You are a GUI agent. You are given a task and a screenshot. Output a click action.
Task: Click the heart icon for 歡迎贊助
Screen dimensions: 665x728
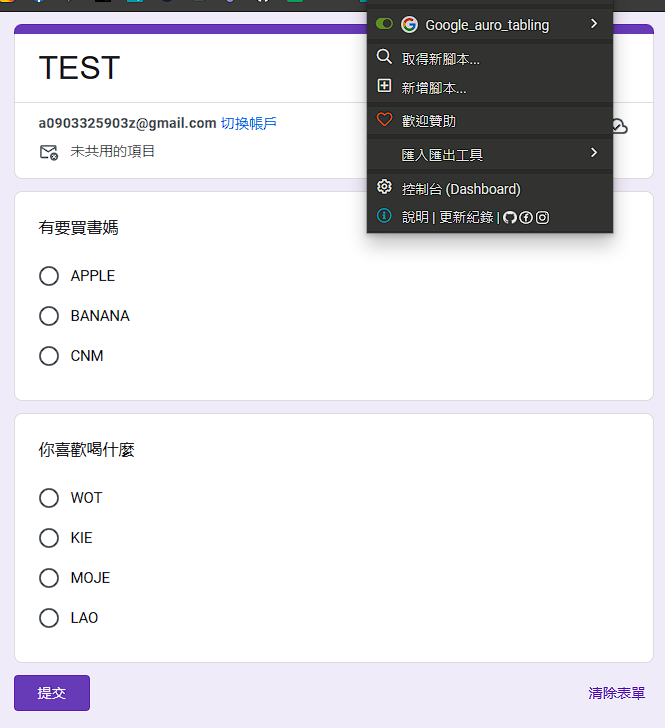click(384, 120)
